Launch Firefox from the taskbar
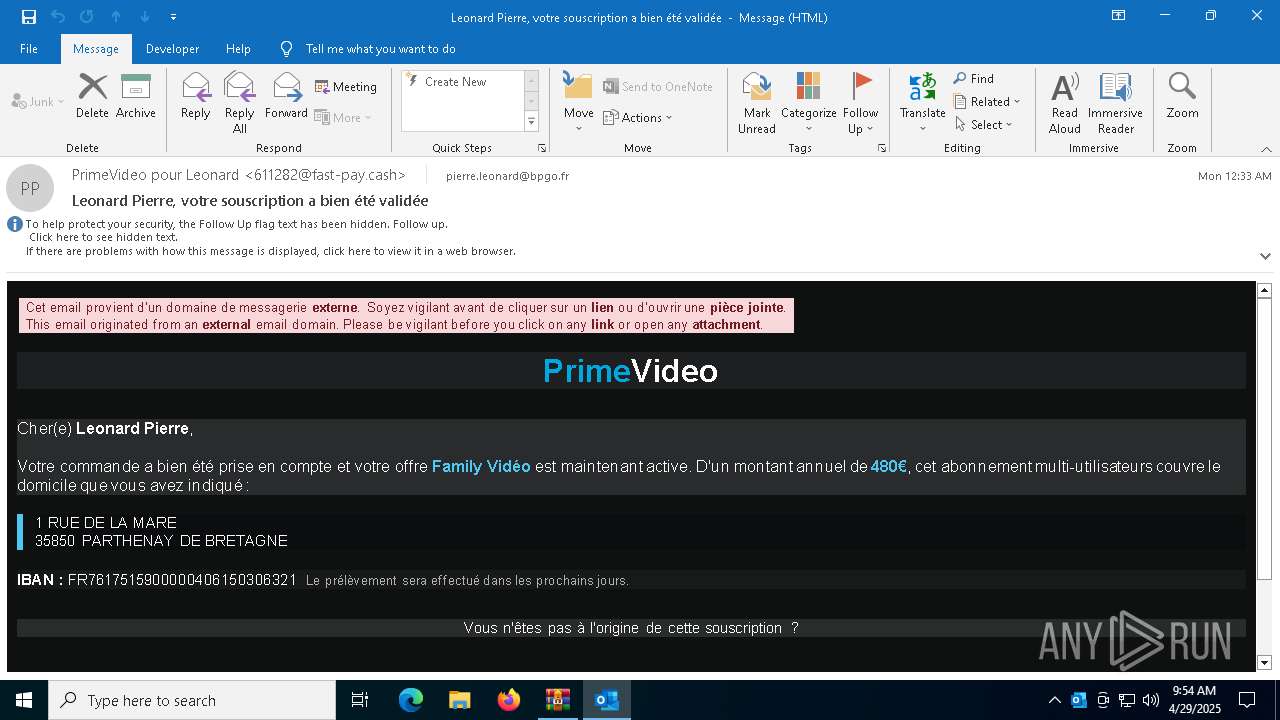This screenshot has width=1280, height=720. point(509,700)
